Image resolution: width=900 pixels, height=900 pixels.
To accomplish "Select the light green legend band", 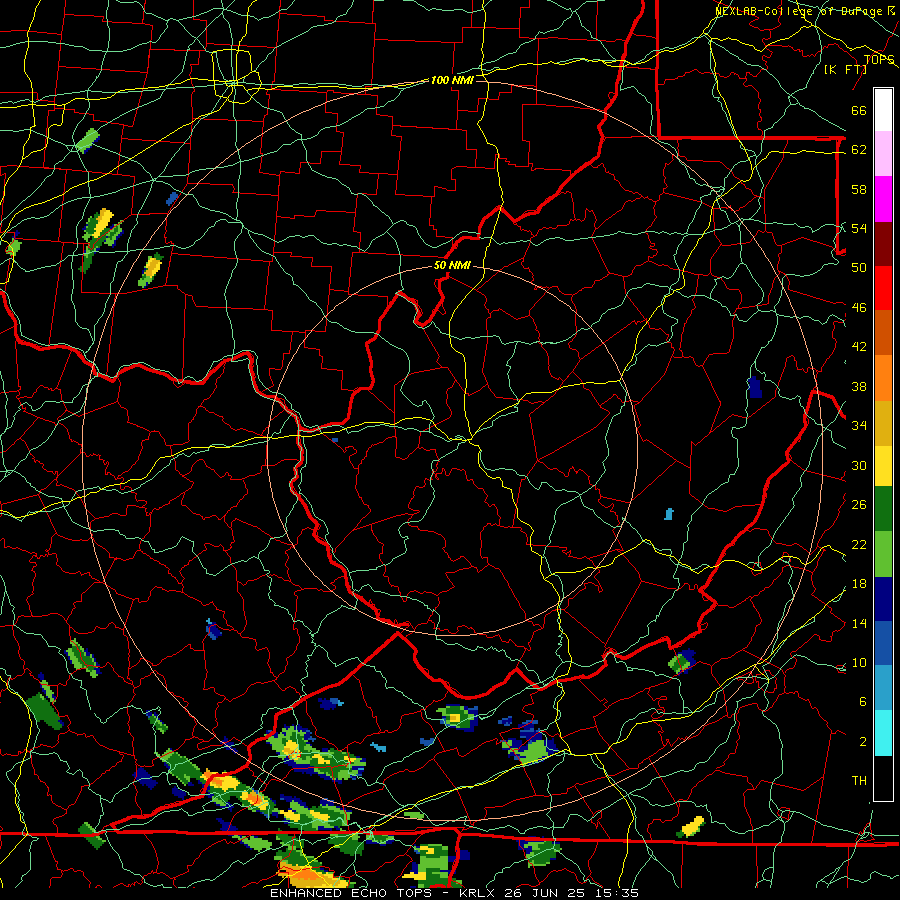I will point(883,554).
